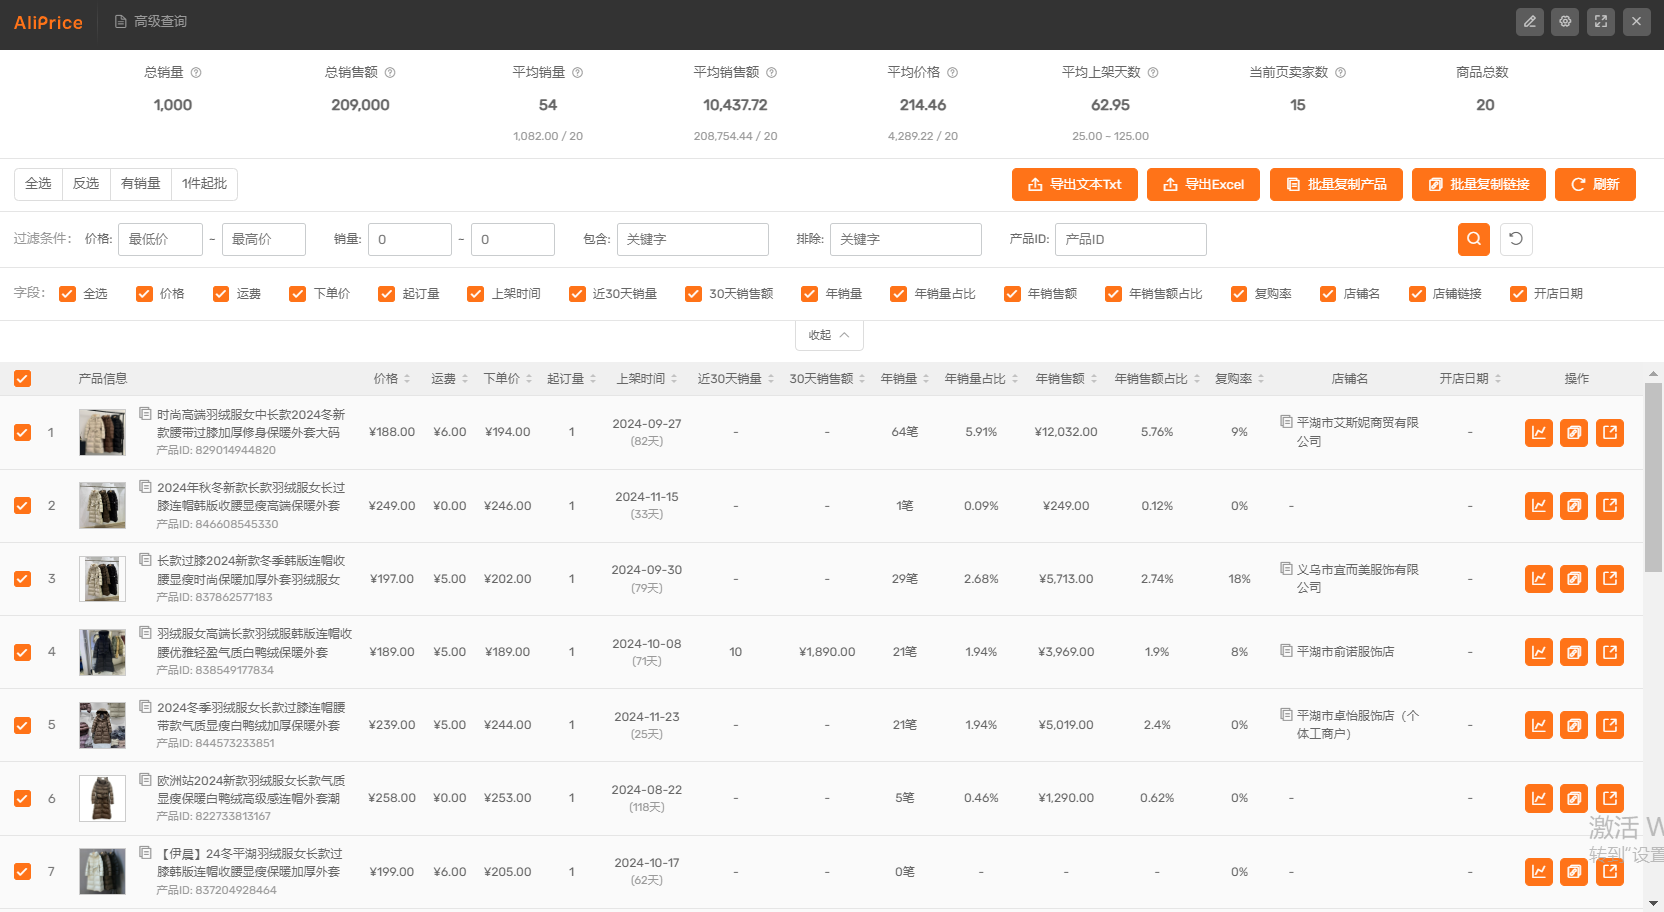Click the 包含 keyword input field

click(x=693, y=240)
